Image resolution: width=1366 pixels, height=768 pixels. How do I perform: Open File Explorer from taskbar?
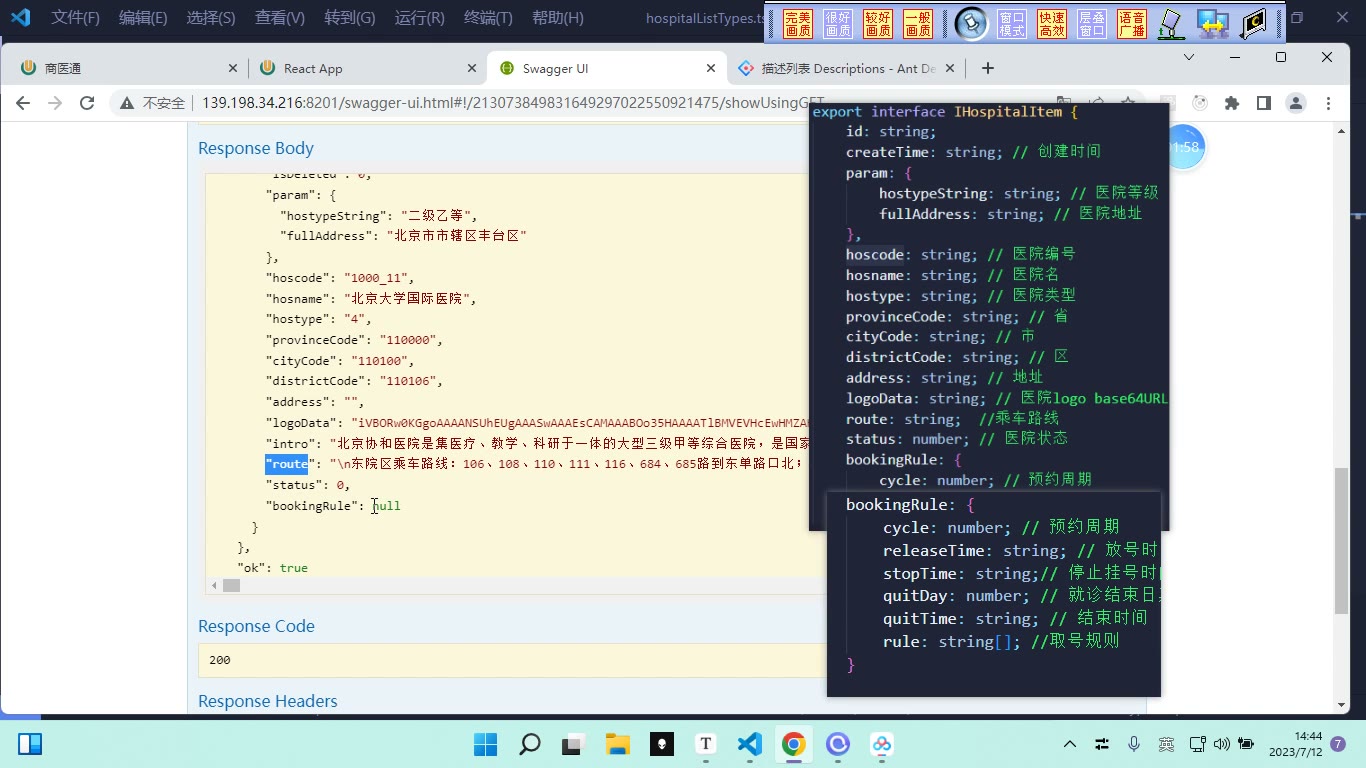click(x=617, y=744)
